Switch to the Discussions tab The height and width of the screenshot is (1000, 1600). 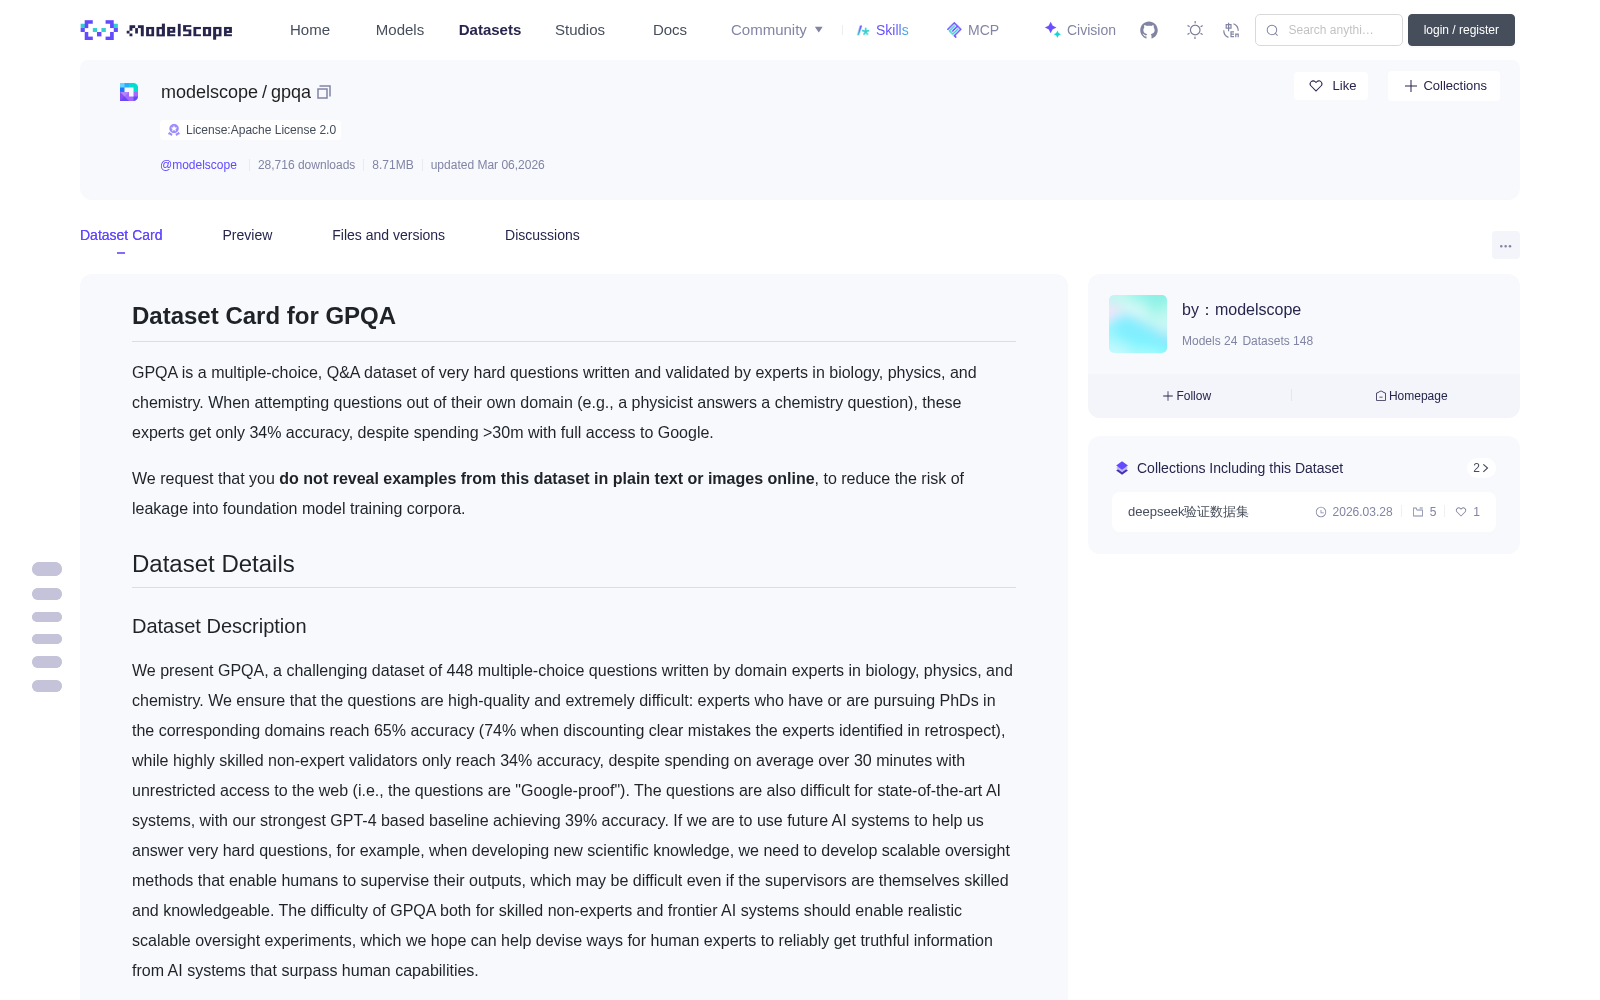coord(542,235)
